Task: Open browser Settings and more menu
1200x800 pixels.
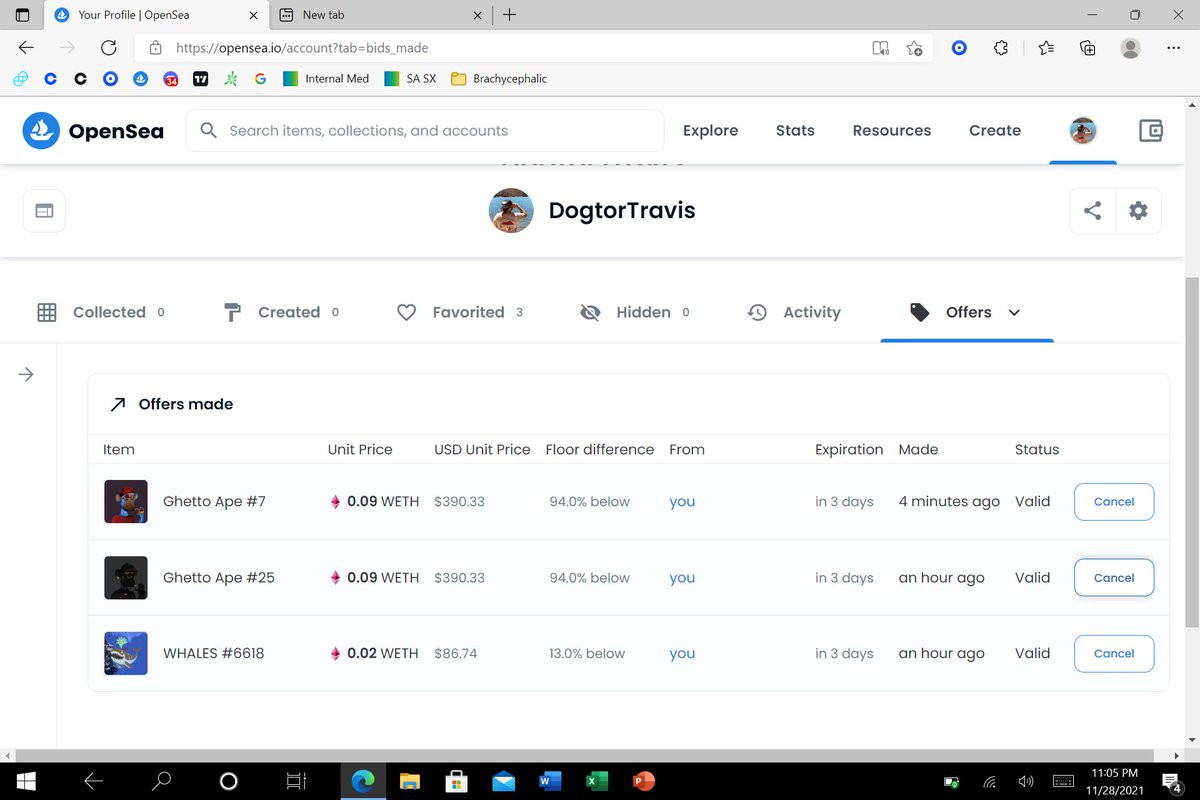Action: coord(1173,47)
